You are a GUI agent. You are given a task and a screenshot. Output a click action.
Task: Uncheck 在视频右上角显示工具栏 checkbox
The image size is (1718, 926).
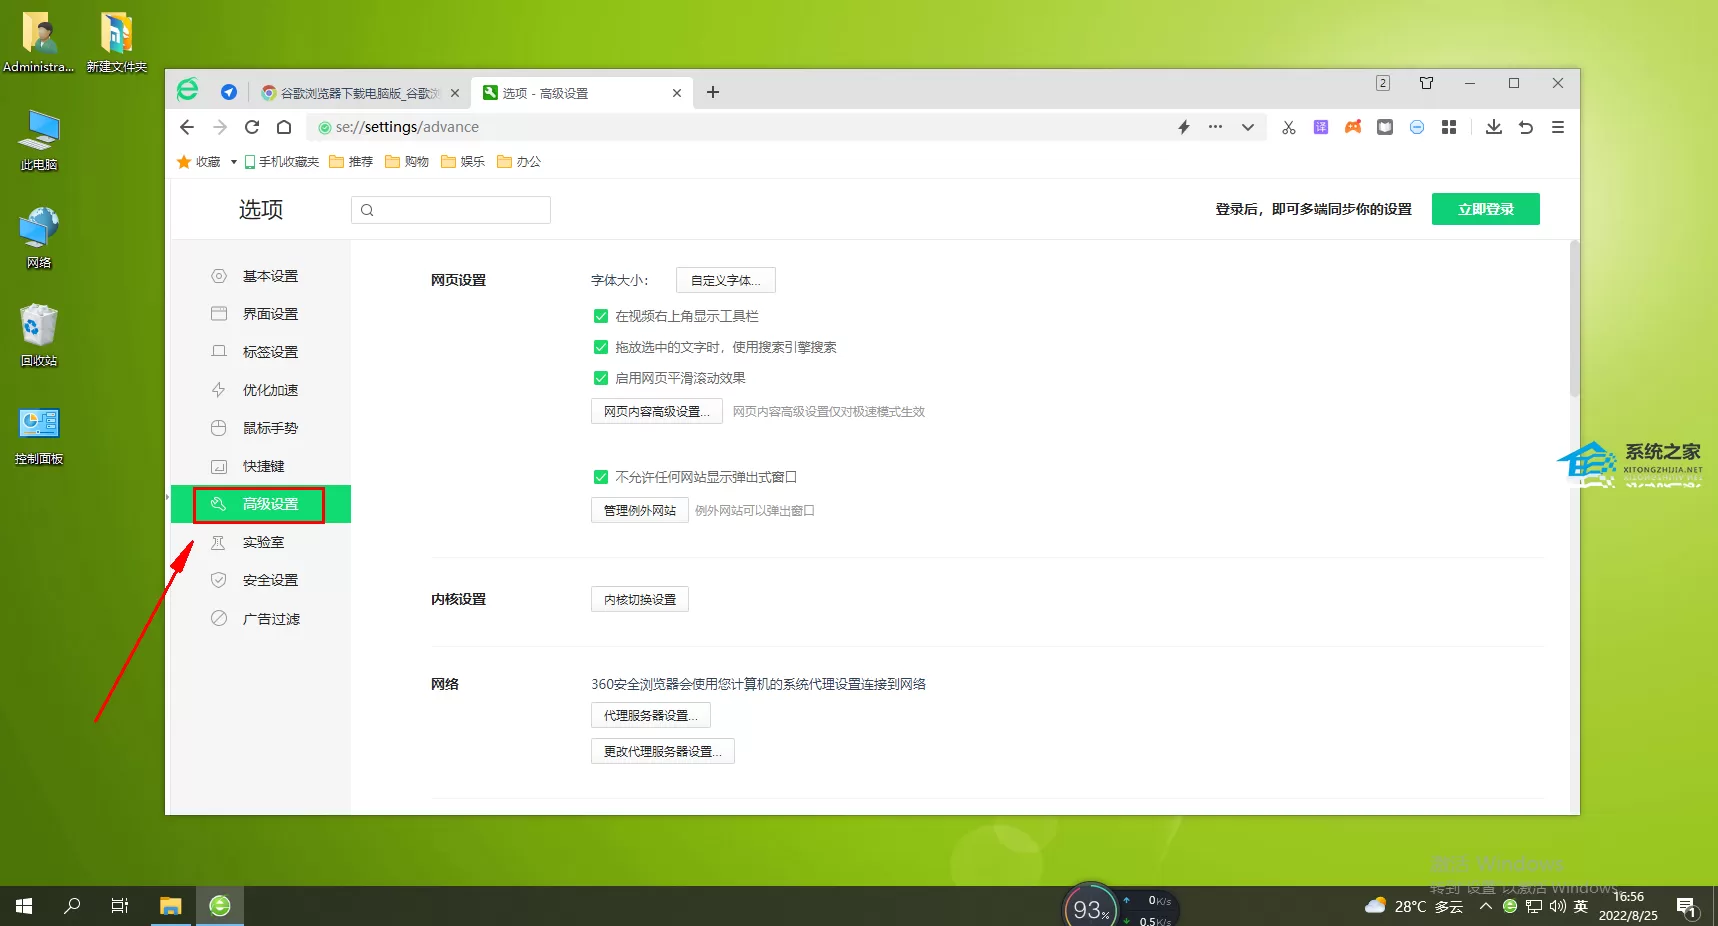click(x=601, y=316)
